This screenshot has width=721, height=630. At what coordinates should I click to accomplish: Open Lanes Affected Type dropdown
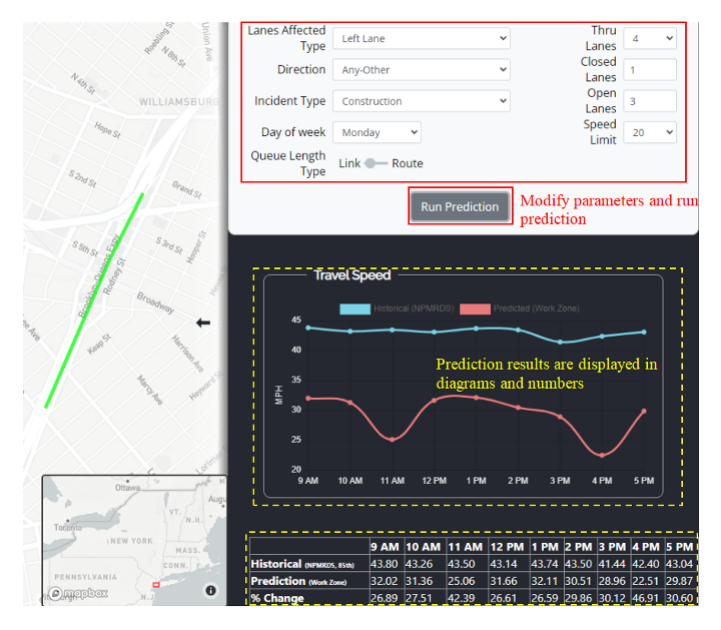pyautogui.click(x=421, y=38)
